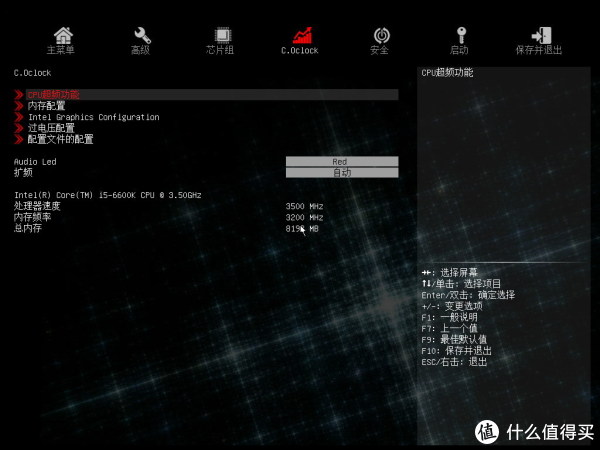This screenshot has width=600, height=450.
Task: Open the 安全 power-shield icon
Action: (x=382, y=35)
